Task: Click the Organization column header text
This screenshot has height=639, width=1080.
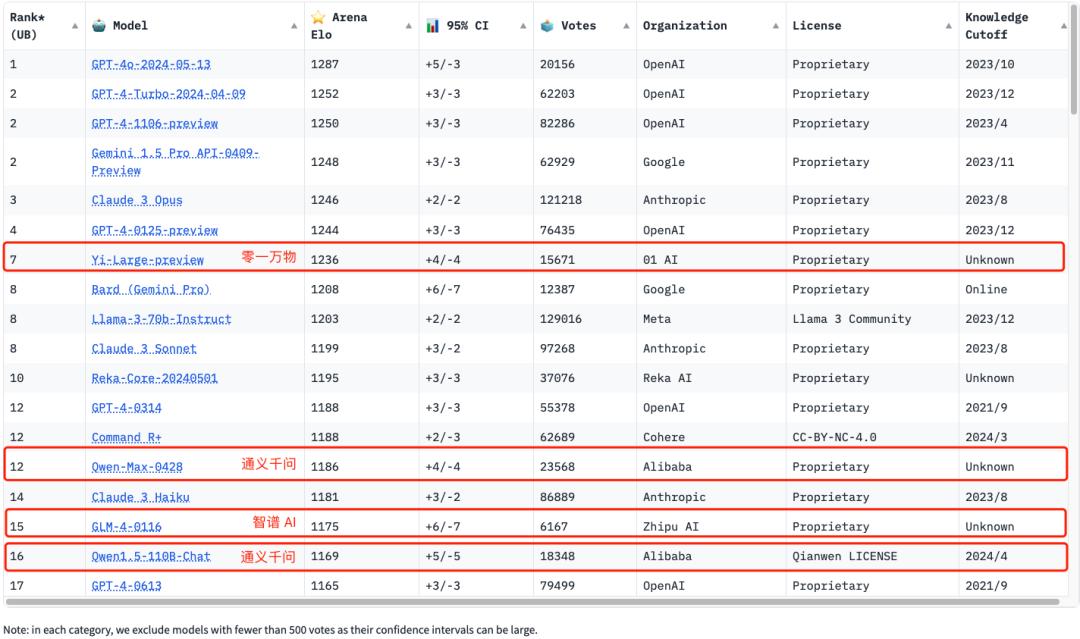Action: [685, 25]
